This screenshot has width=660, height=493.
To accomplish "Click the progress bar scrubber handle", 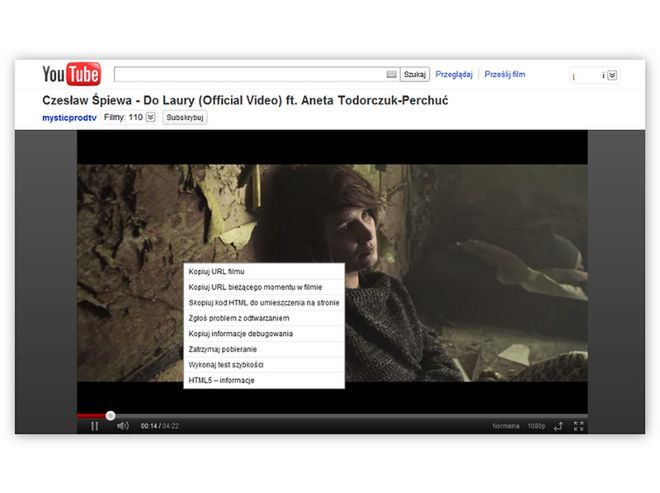I will pyautogui.click(x=110, y=416).
